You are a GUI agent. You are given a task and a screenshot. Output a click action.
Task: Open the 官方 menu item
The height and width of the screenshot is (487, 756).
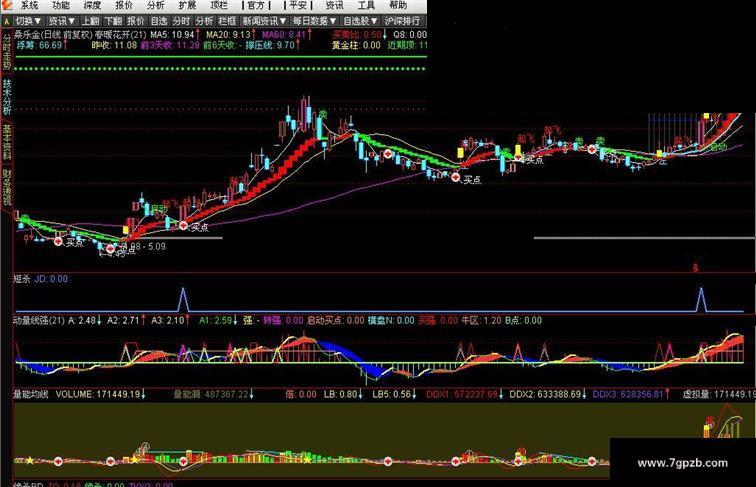256,5
